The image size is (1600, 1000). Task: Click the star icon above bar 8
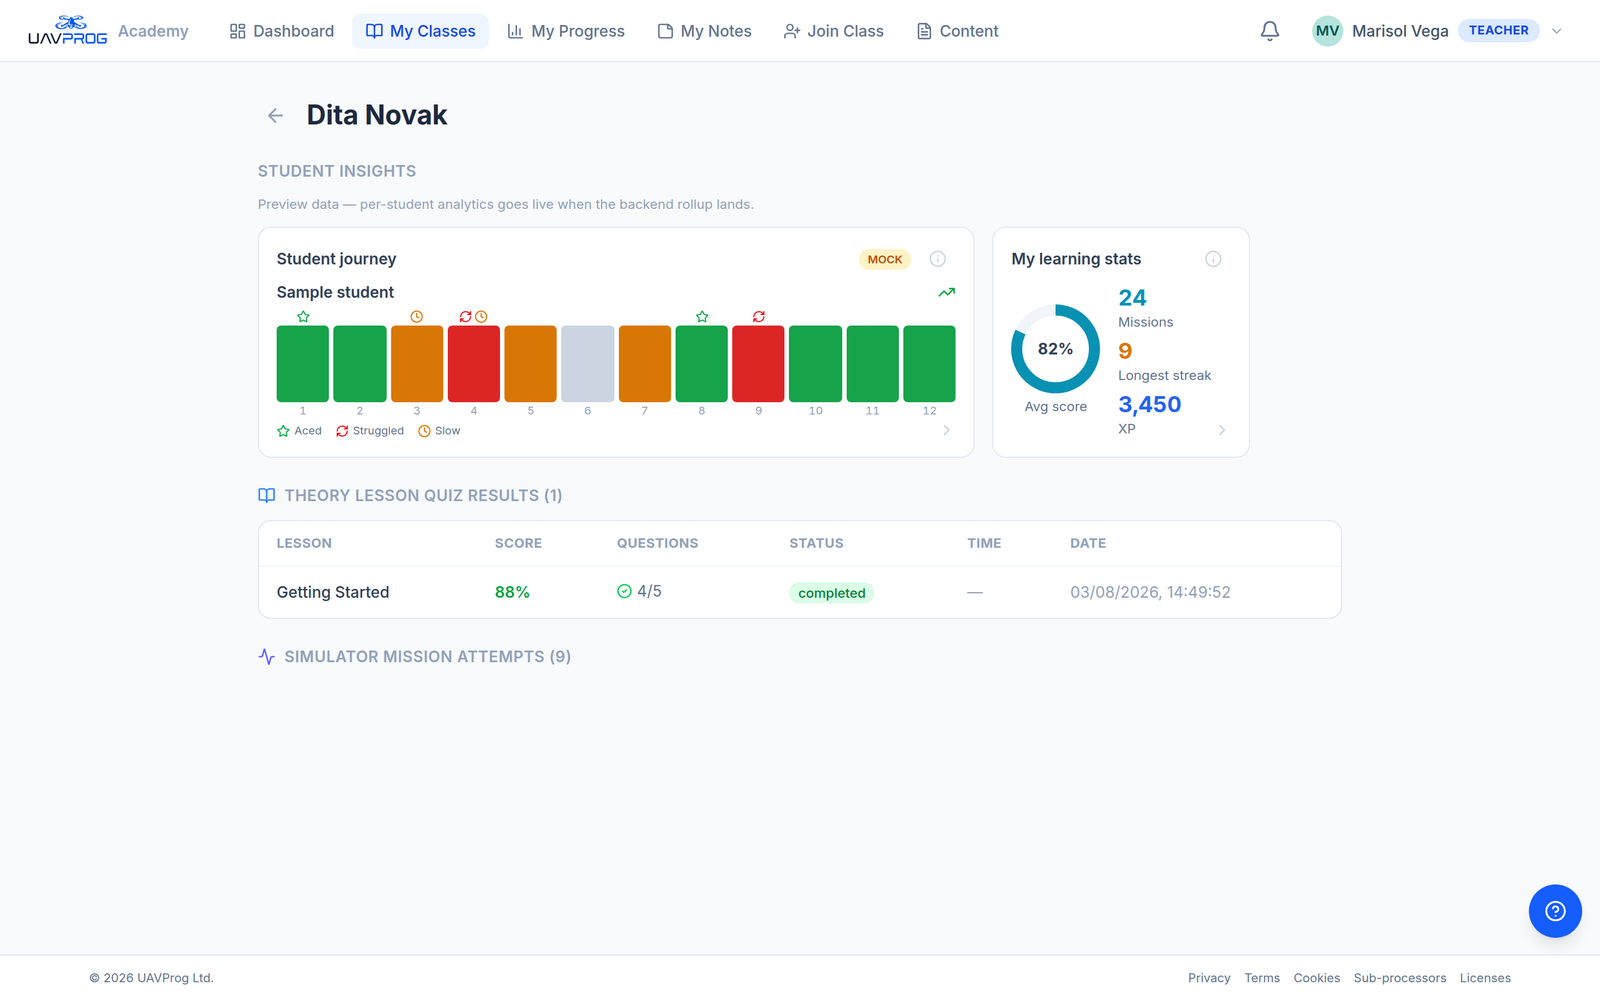[702, 317]
